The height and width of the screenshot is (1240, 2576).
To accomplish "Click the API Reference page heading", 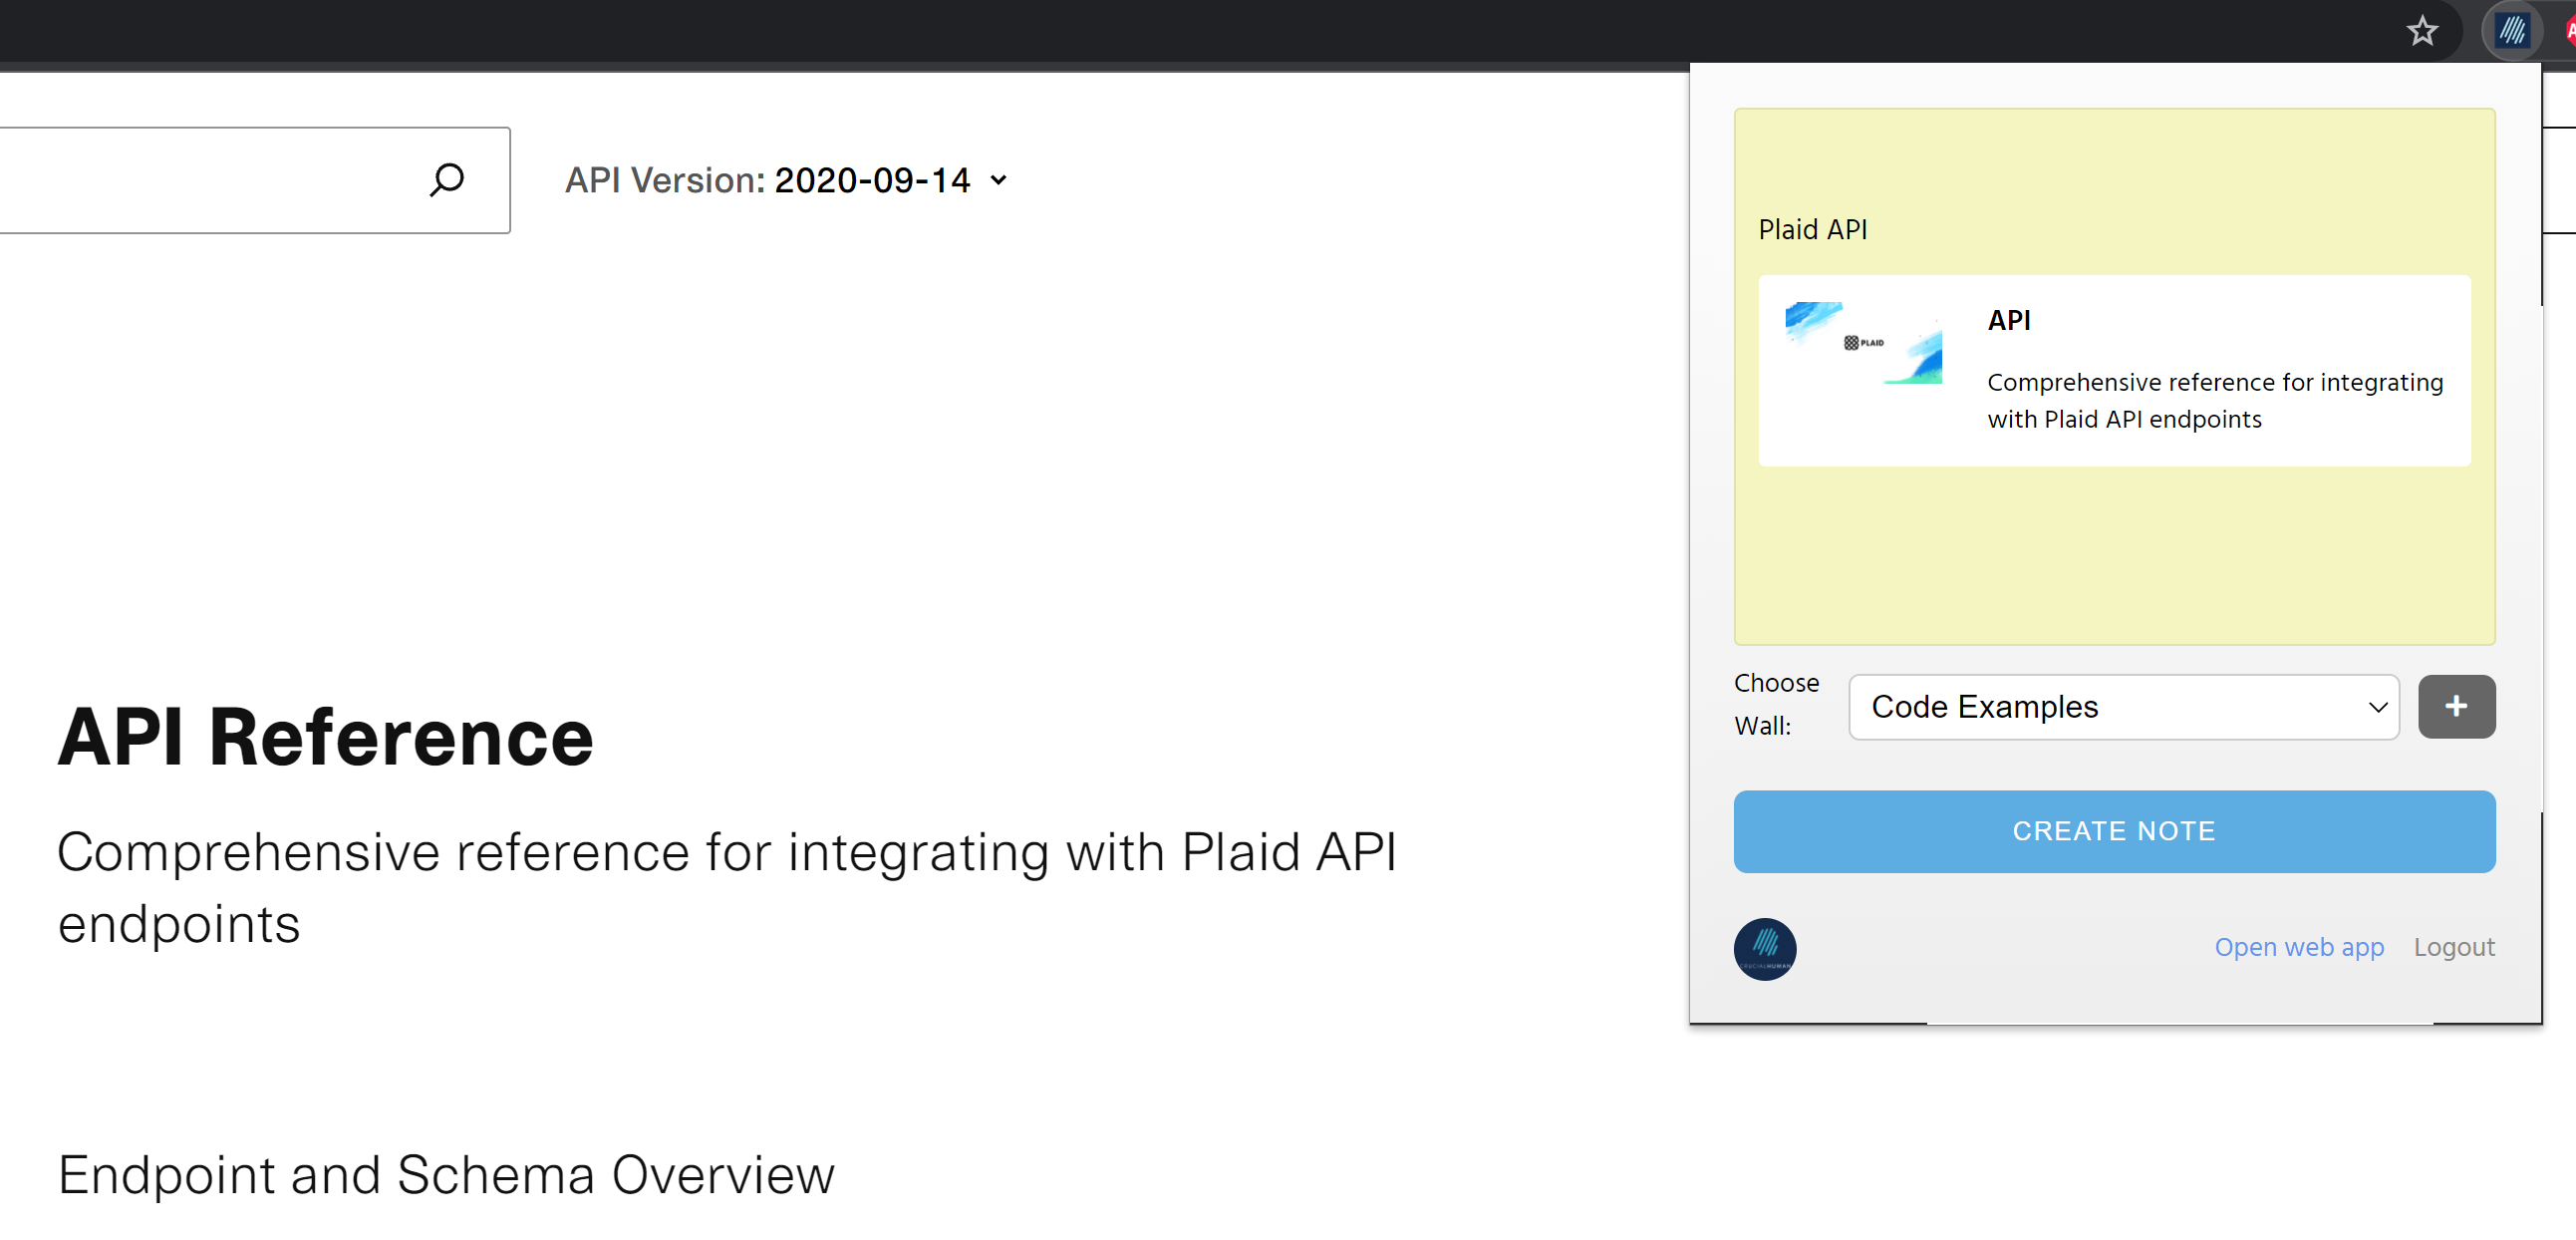I will pos(325,737).
